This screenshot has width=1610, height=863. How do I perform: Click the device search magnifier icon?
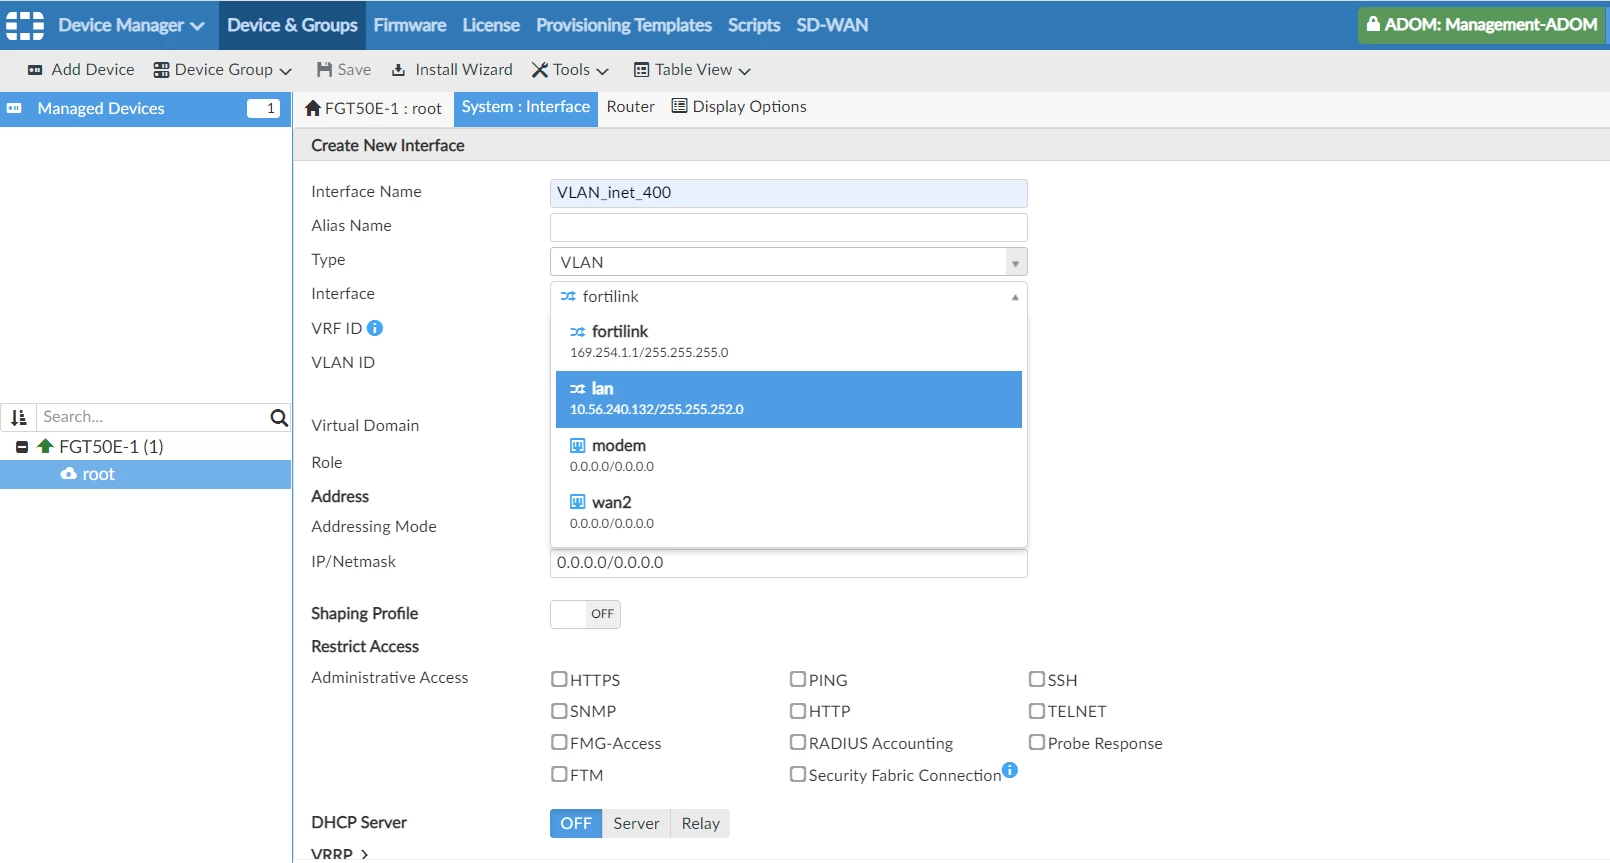279,417
